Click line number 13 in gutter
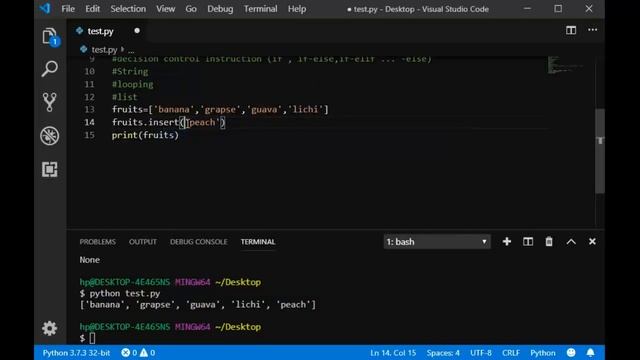The height and width of the screenshot is (360, 640). pos(89,109)
